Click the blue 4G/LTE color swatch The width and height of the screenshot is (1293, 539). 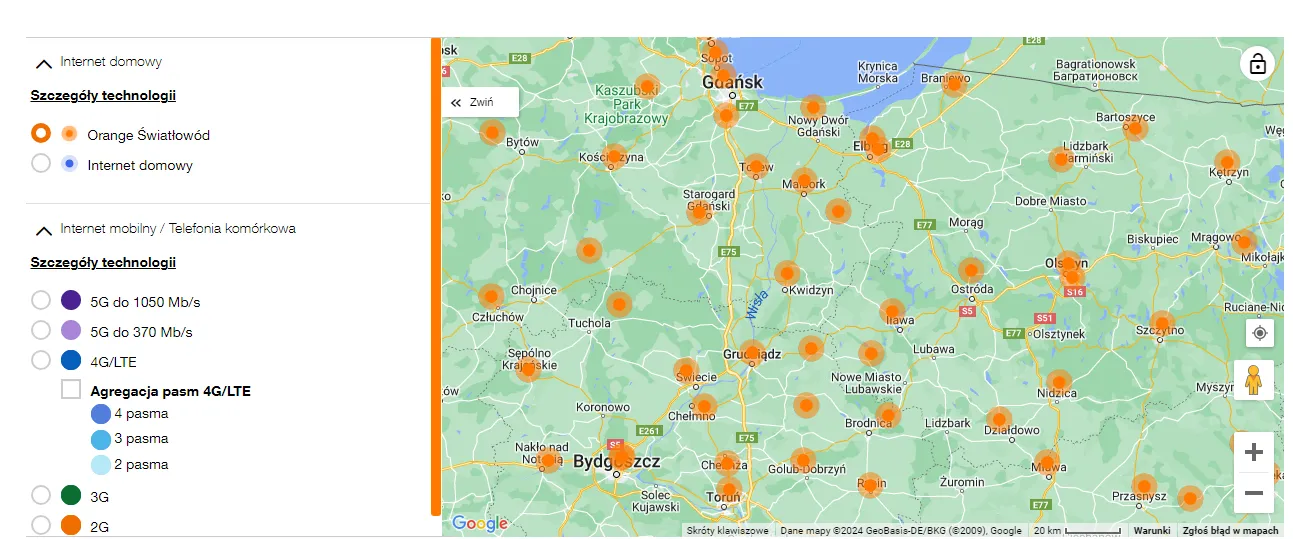pos(71,360)
